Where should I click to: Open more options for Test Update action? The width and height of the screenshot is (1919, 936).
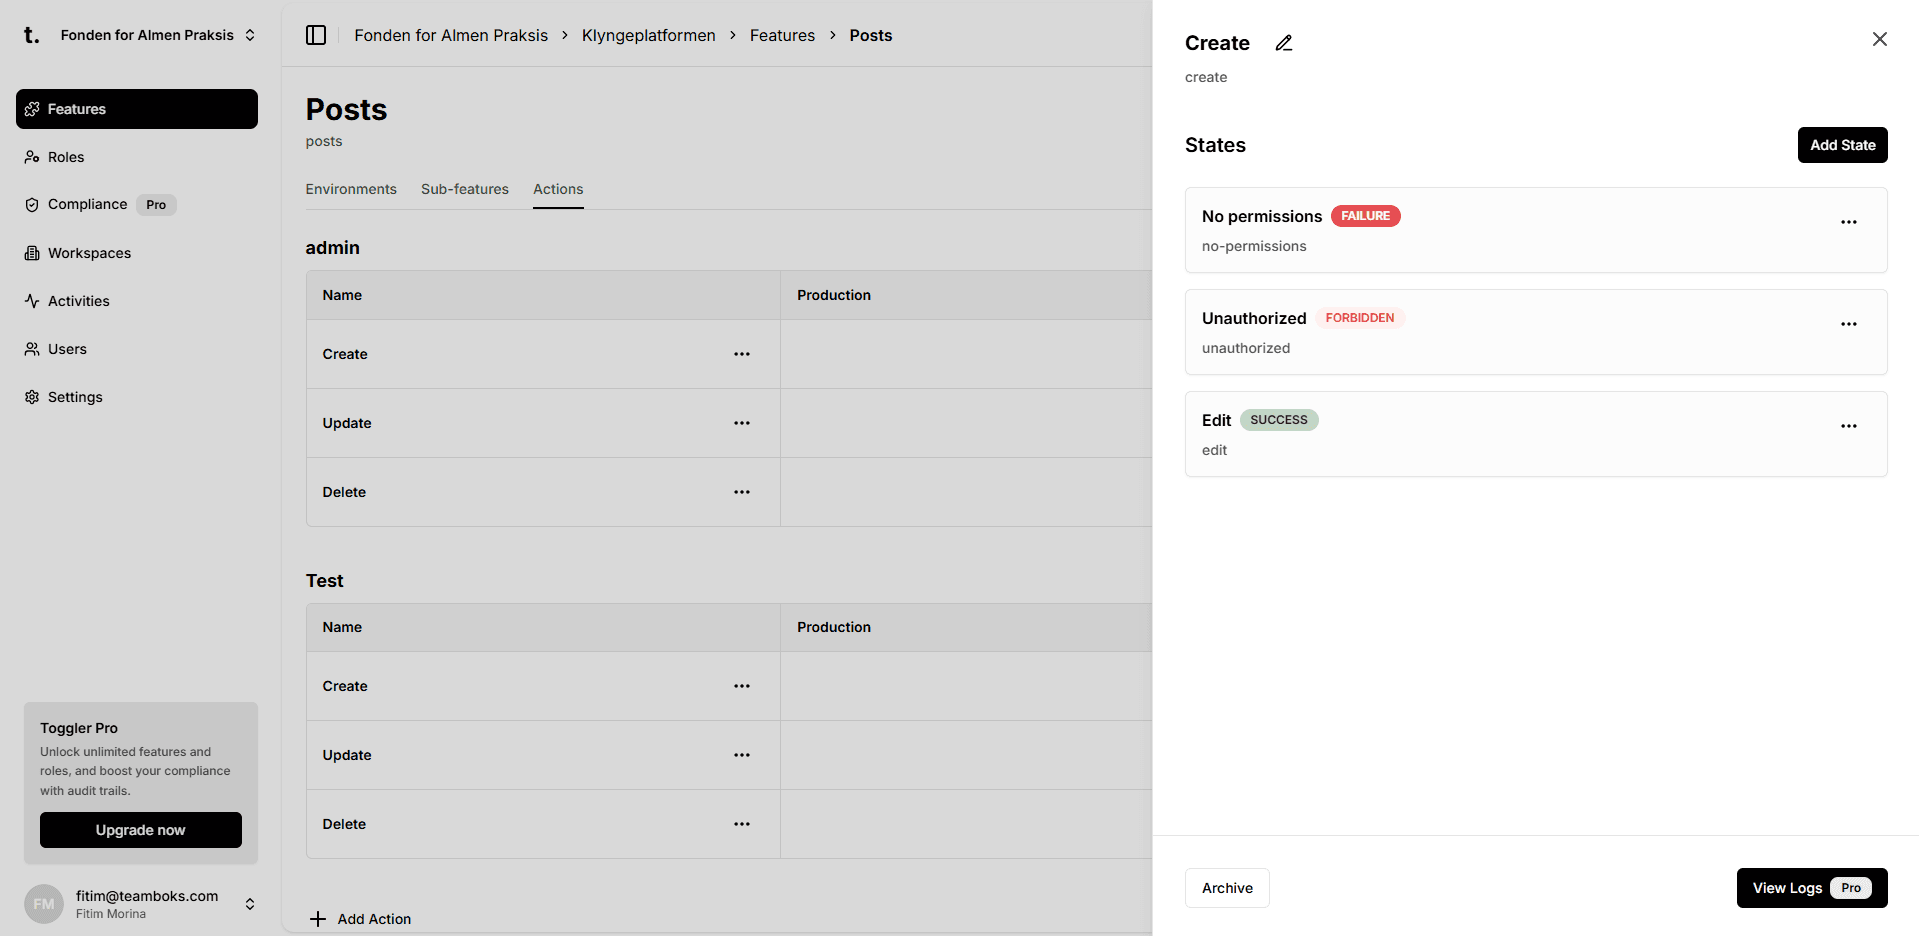[x=741, y=755]
